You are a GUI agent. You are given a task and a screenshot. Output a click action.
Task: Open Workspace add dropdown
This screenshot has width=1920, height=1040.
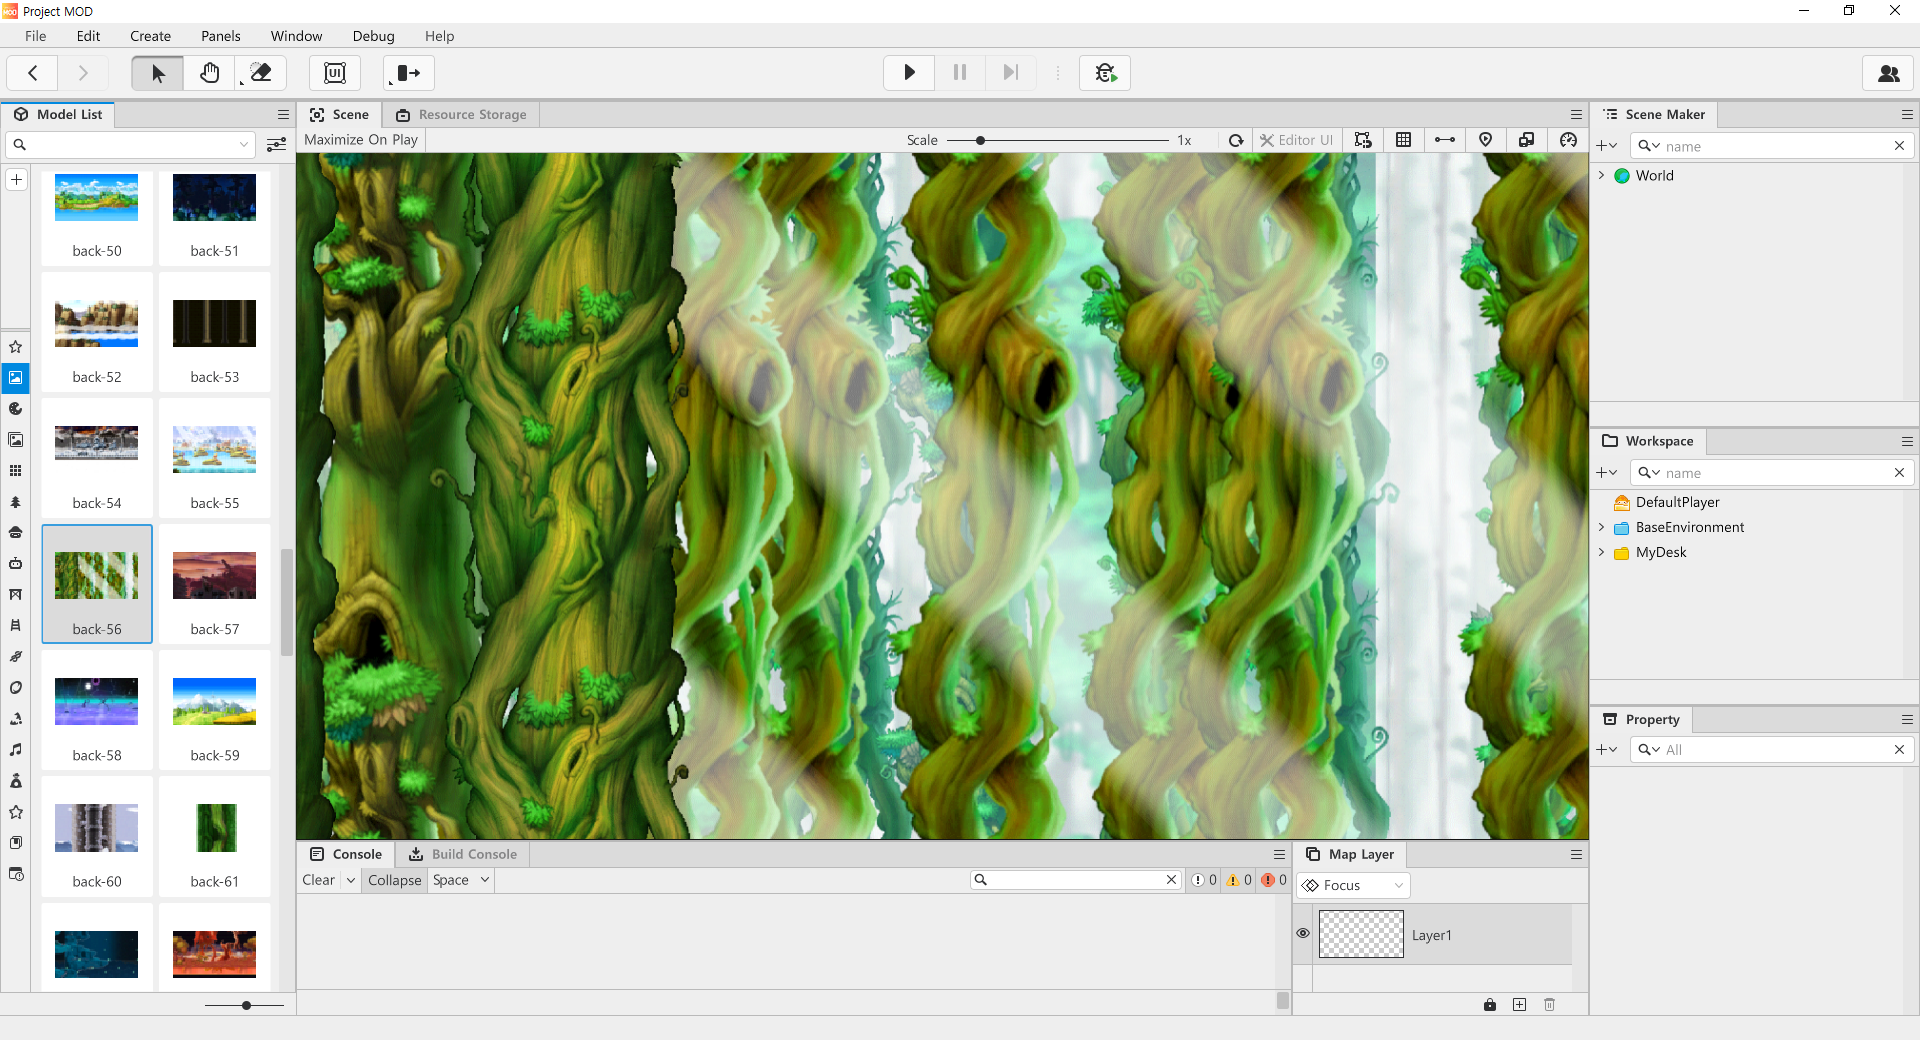coord(1607,473)
